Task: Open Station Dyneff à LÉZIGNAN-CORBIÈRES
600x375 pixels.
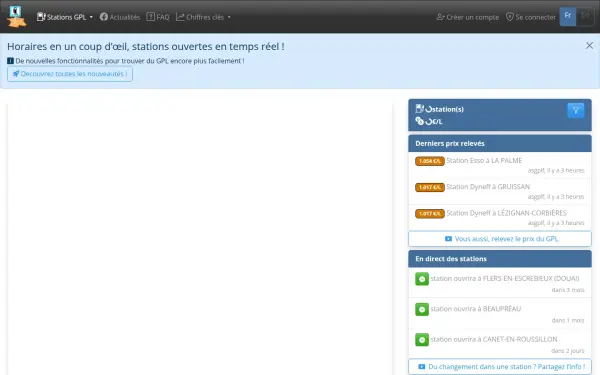Action: click(507, 213)
